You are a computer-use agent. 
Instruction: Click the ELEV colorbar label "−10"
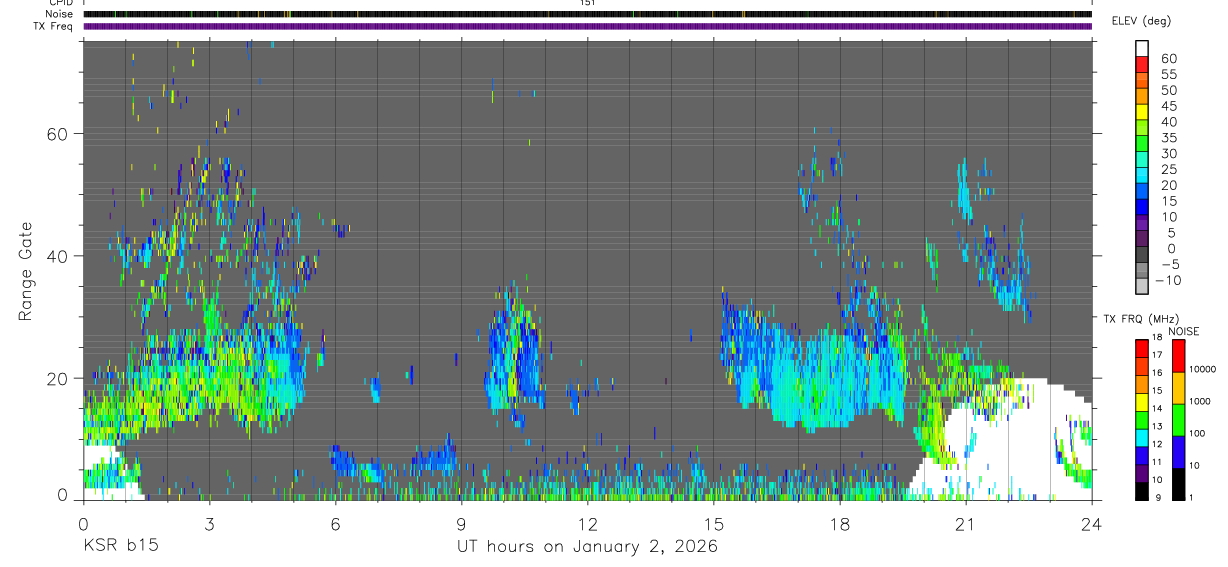click(1169, 280)
